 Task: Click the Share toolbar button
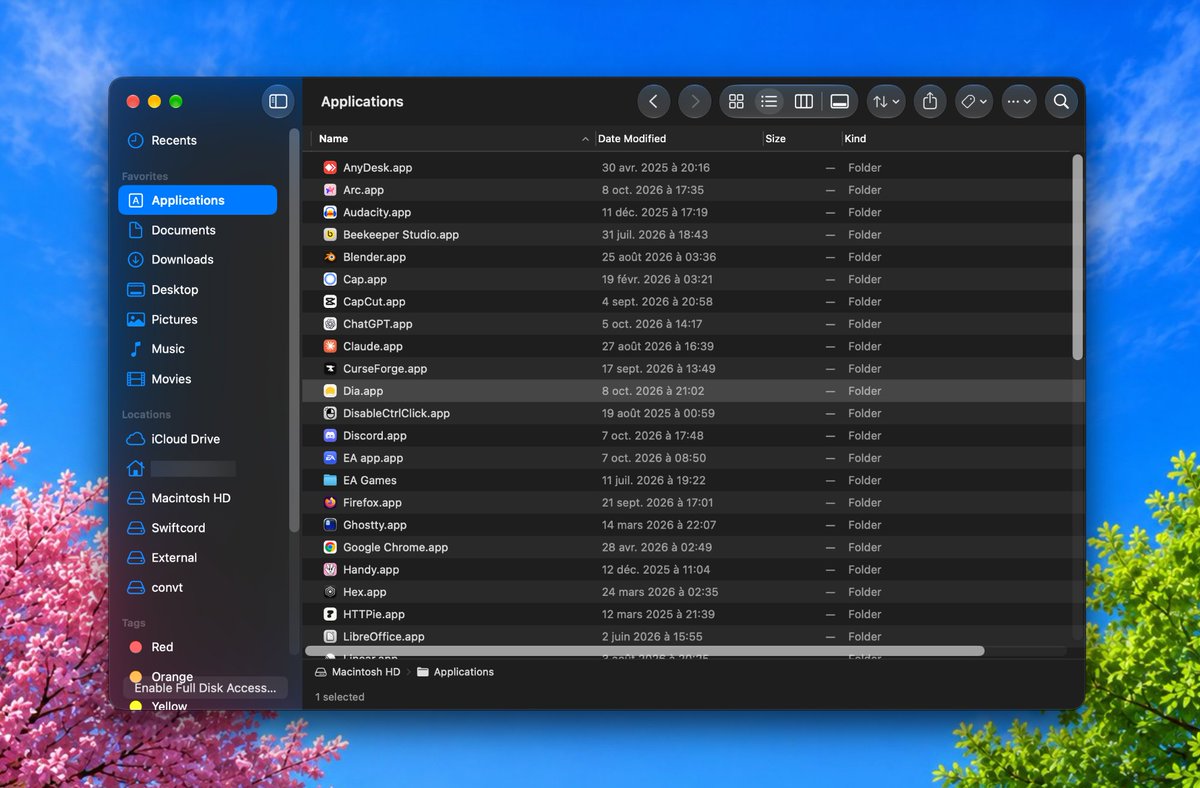tap(930, 101)
